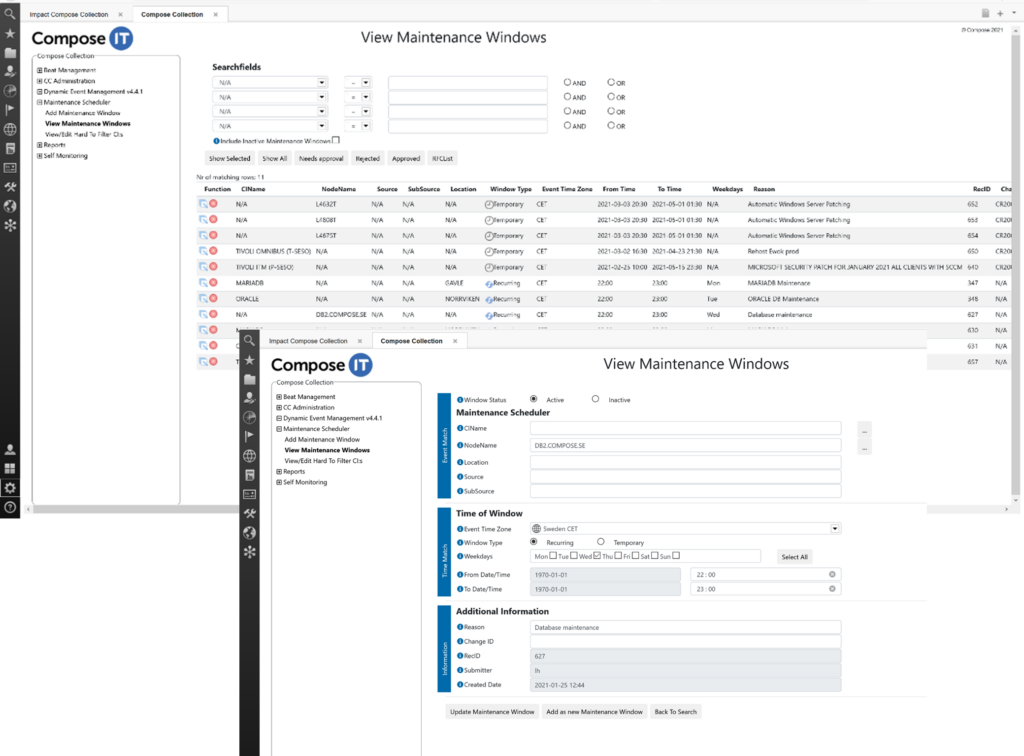1024x756 pixels.
Task: Click delete icon for TIVOLI OMNIBUS row
Action: click(x=214, y=251)
